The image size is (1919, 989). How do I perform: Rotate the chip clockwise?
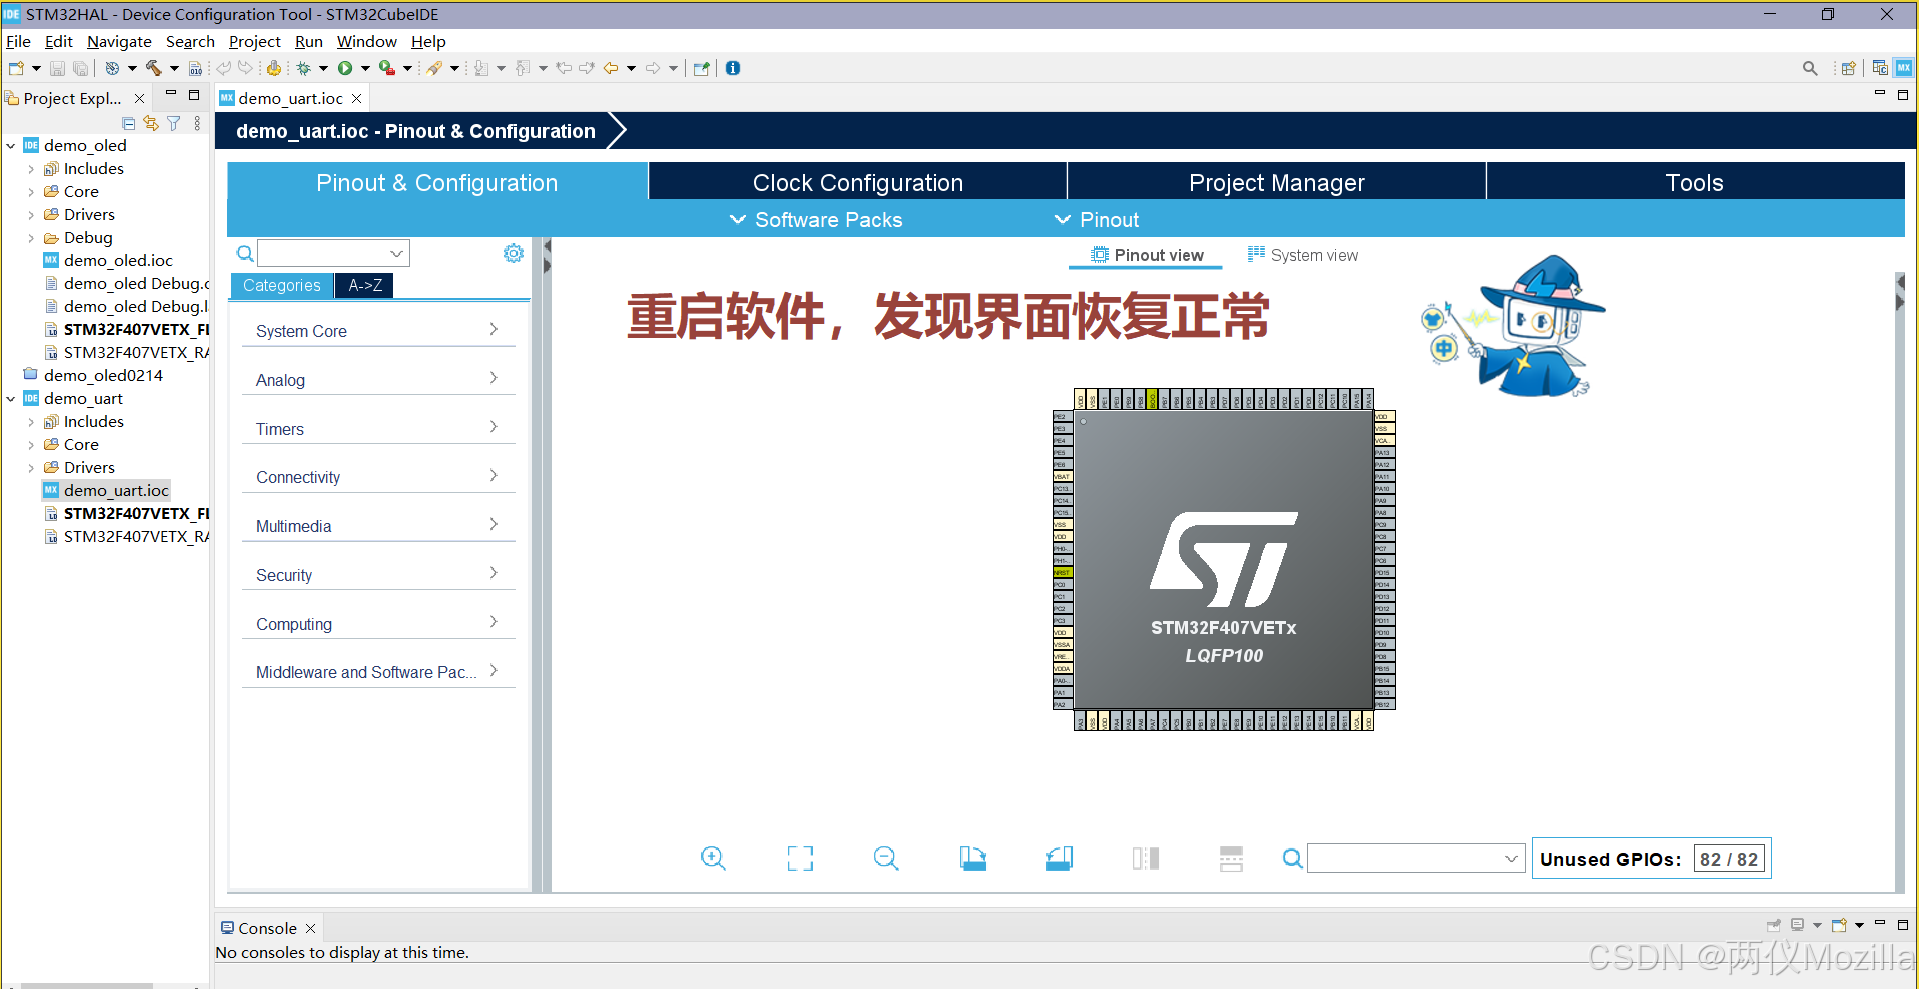click(x=973, y=858)
